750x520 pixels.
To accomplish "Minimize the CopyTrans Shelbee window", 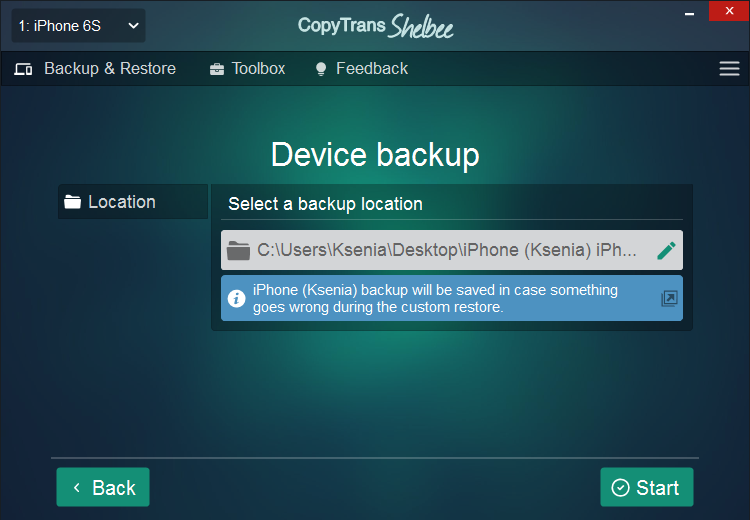I will pyautogui.click(x=689, y=14).
